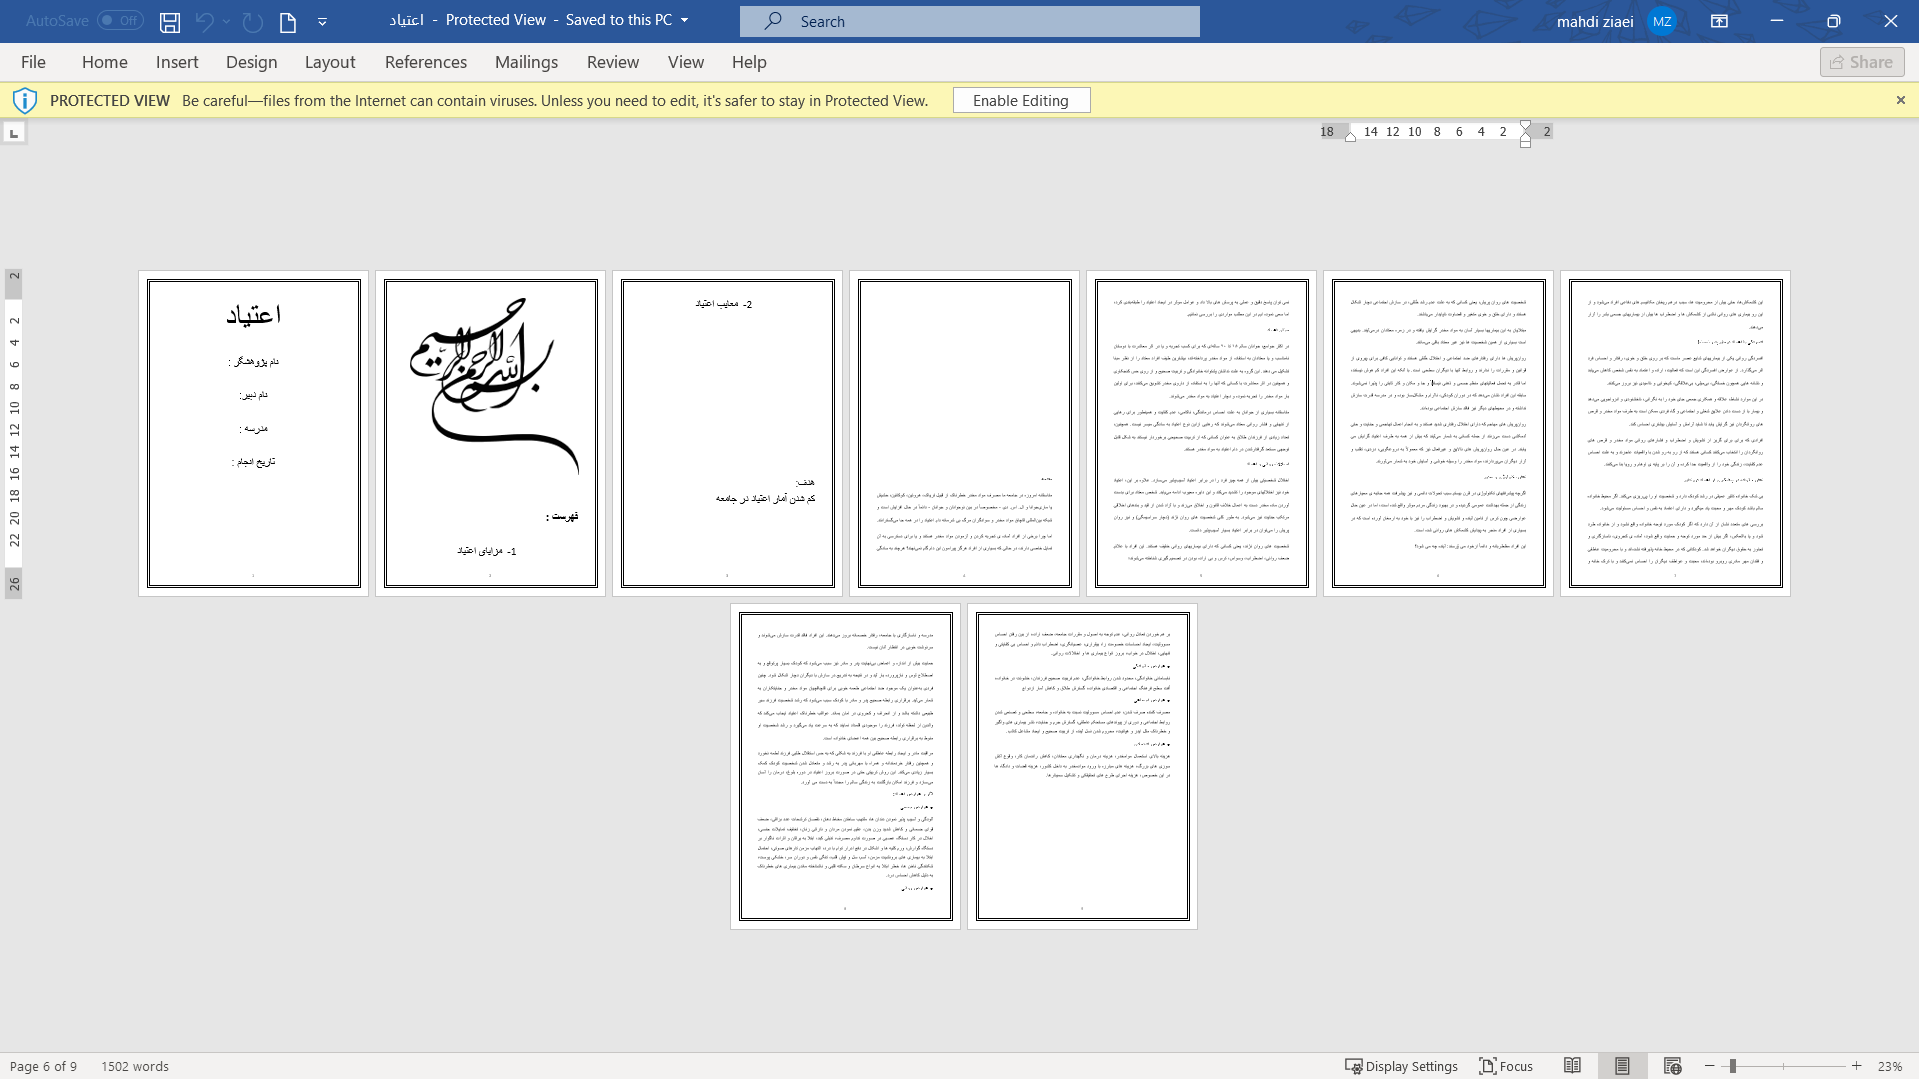Minimize the Word window
Viewport: 1919px width, 1079px height.
1777,21
